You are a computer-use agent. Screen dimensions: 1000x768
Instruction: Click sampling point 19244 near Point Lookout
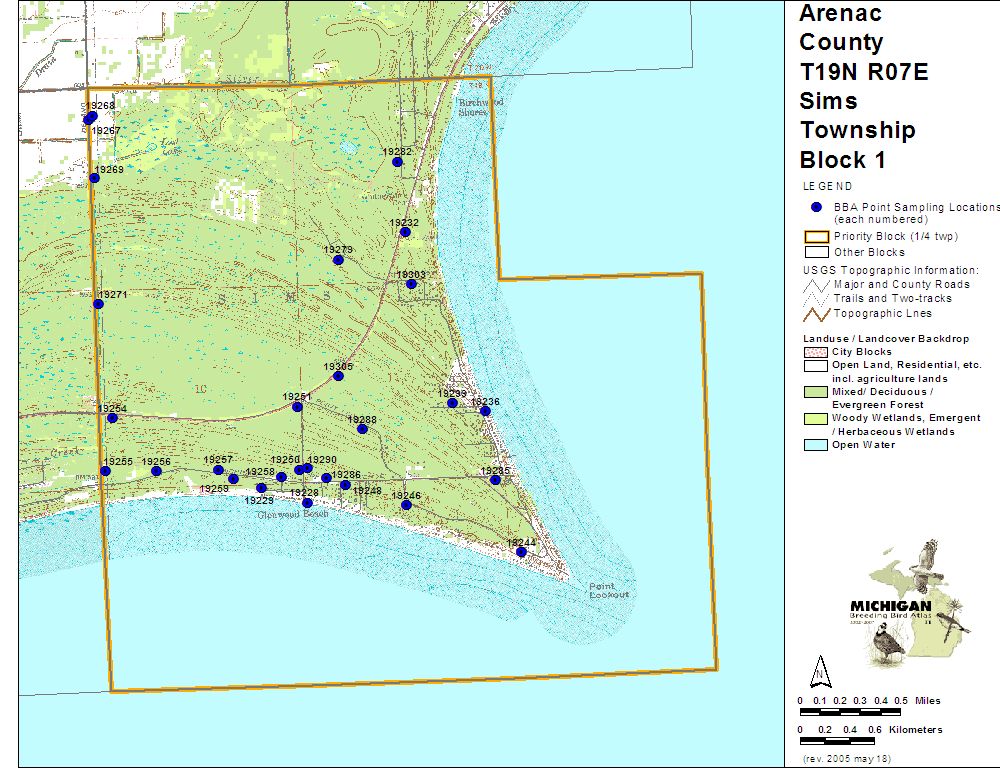pos(521,552)
